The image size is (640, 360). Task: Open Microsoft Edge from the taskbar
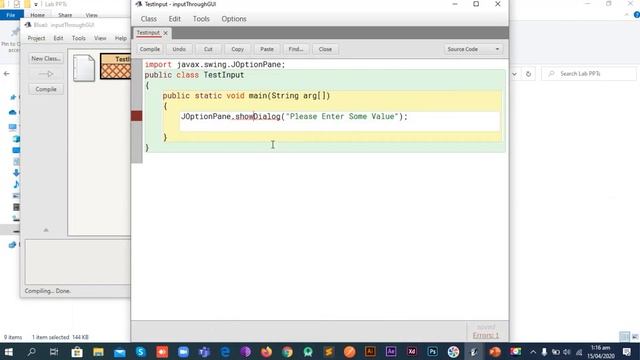click(x=225, y=351)
